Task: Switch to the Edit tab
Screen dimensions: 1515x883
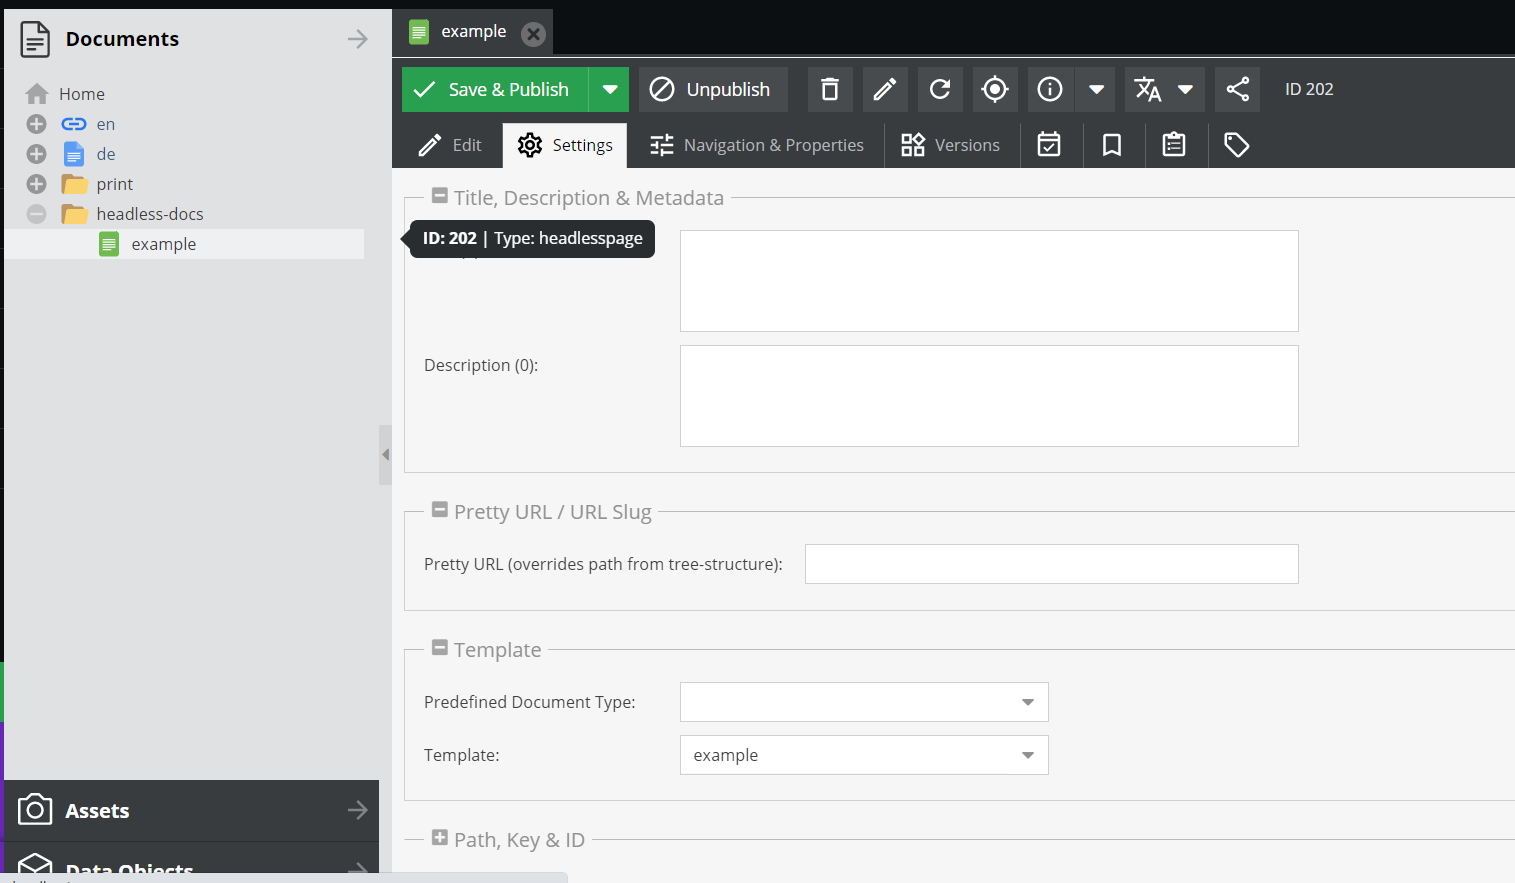Action: tap(450, 145)
